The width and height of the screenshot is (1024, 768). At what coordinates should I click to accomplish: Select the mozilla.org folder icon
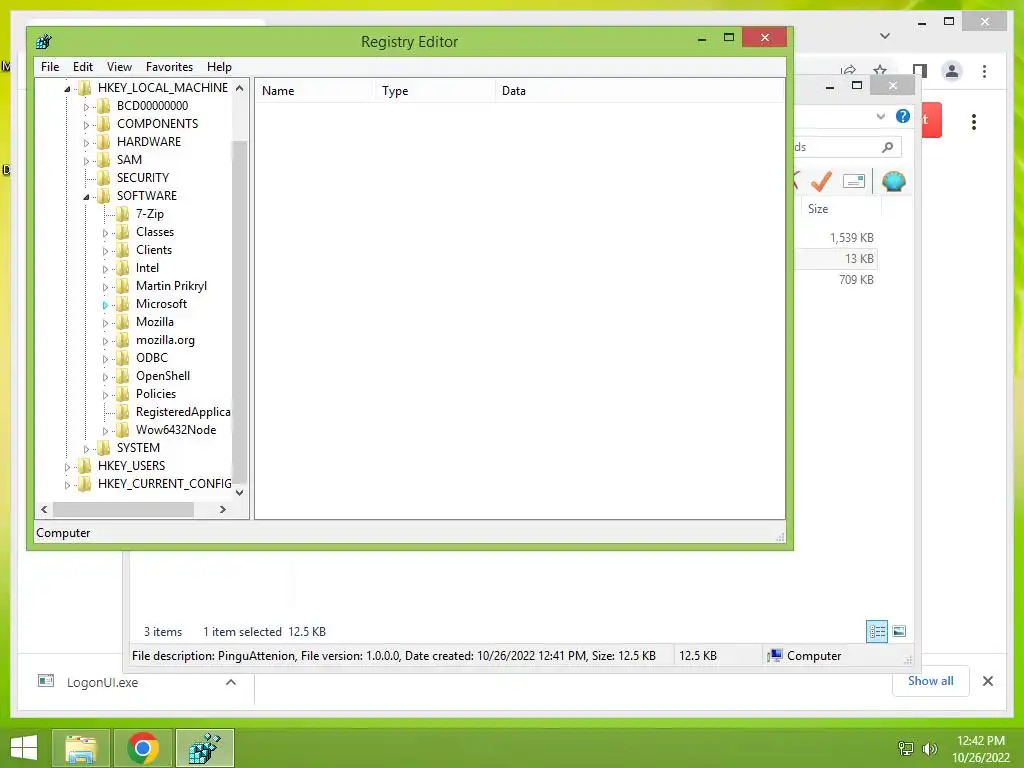click(x=123, y=340)
